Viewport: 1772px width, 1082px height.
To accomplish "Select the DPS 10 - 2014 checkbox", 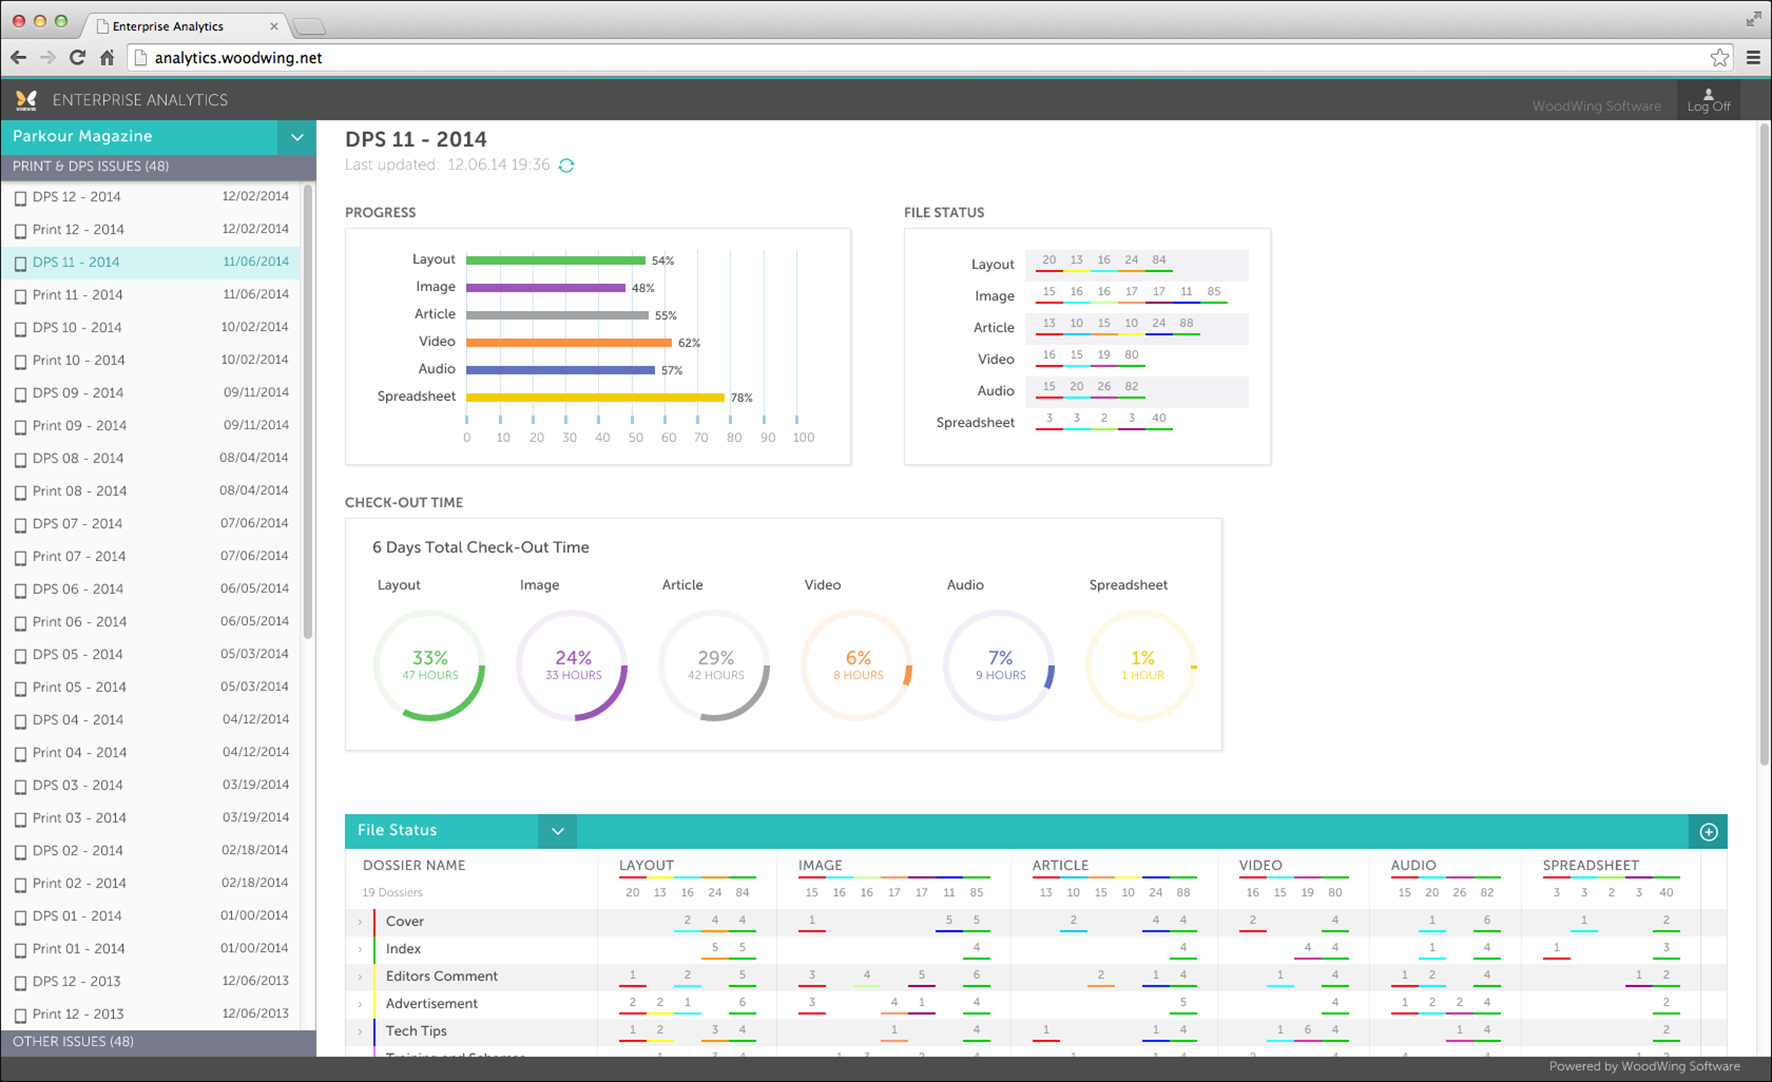I will (x=20, y=329).
